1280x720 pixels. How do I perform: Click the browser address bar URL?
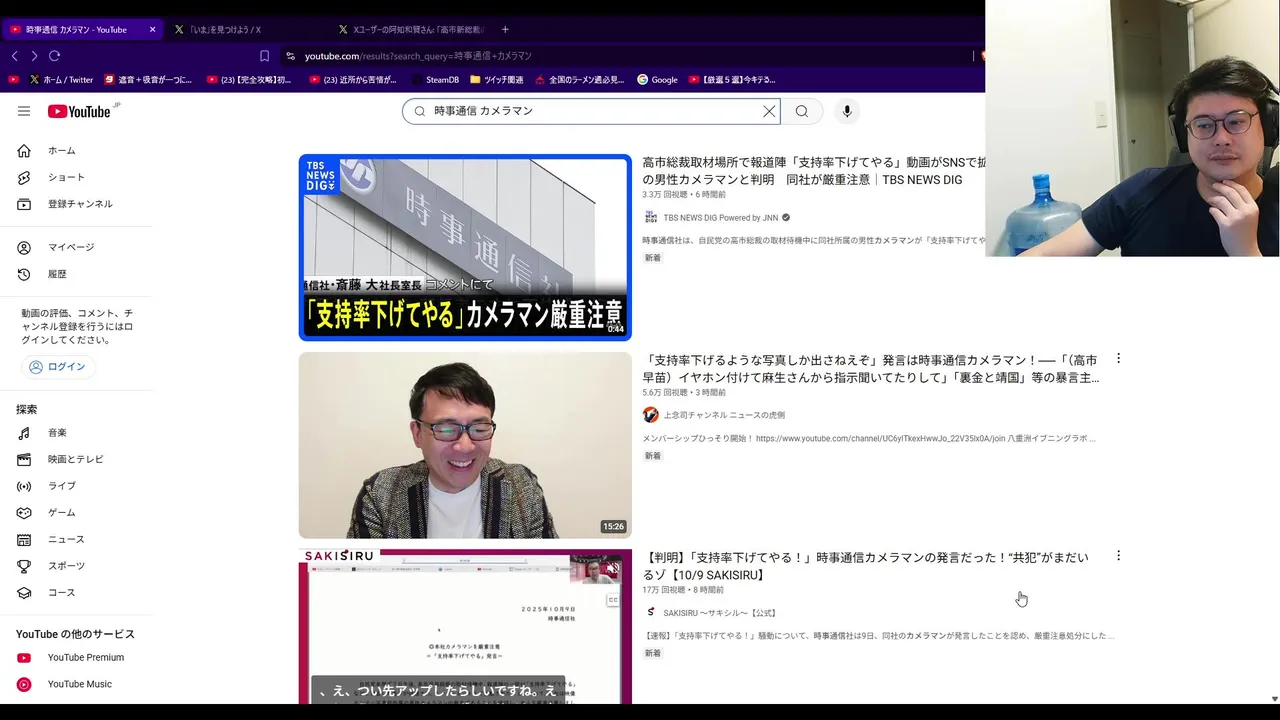pyautogui.click(x=418, y=56)
